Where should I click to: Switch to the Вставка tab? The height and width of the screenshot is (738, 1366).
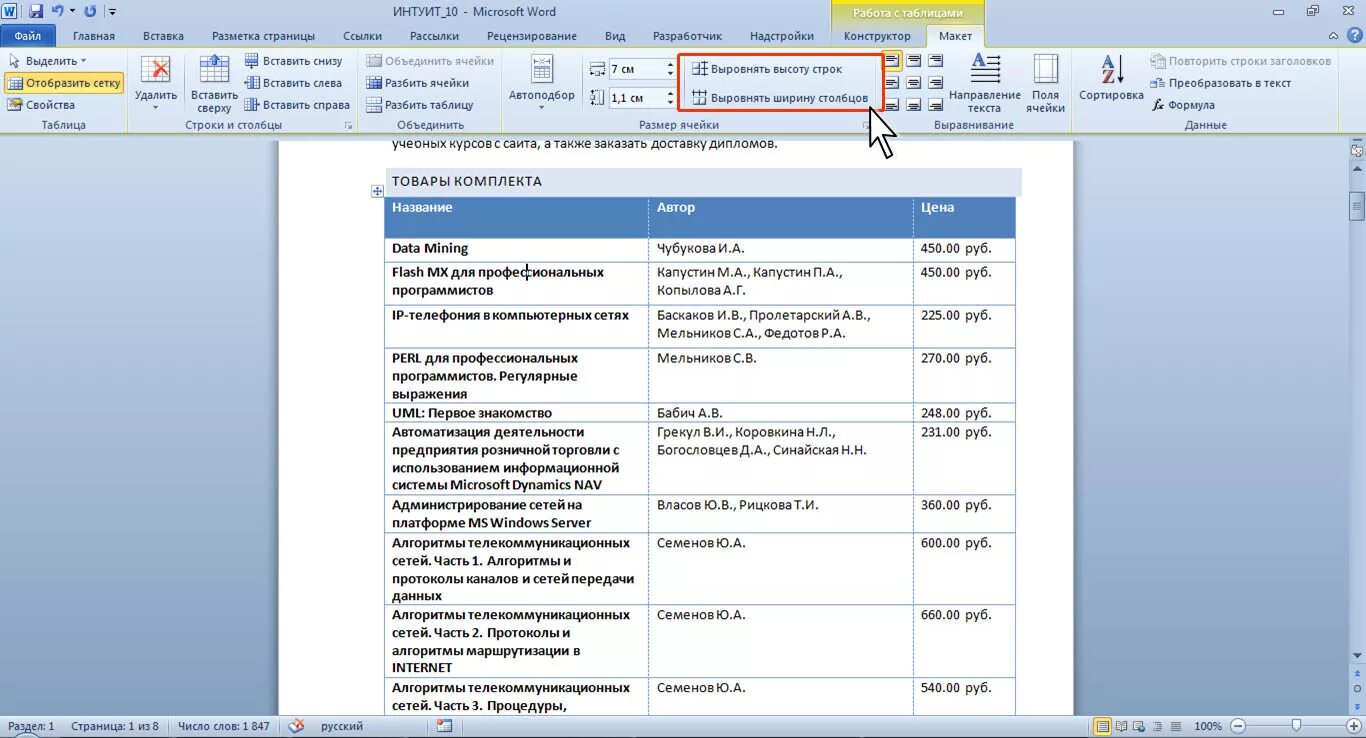click(163, 36)
